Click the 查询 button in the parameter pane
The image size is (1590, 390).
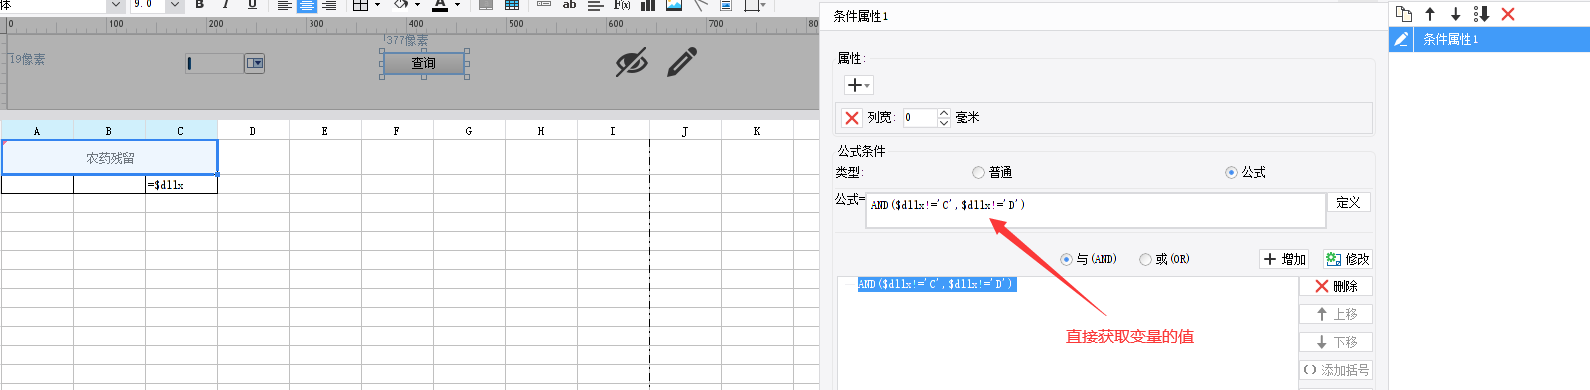point(424,63)
